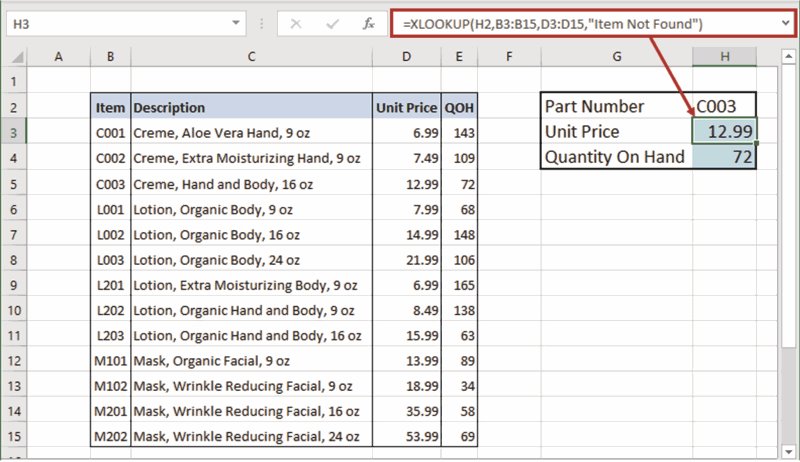This screenshot has width=800, height=462.
Task: Select cell with item code M202
Action: tap(110, 437)
